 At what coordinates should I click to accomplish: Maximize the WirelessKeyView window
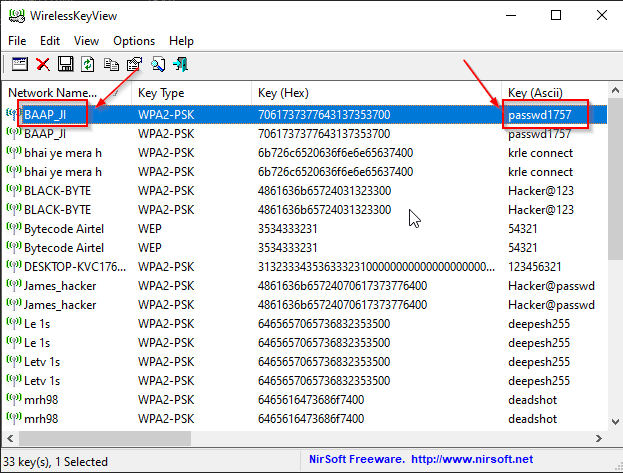(x=556, y=16)
